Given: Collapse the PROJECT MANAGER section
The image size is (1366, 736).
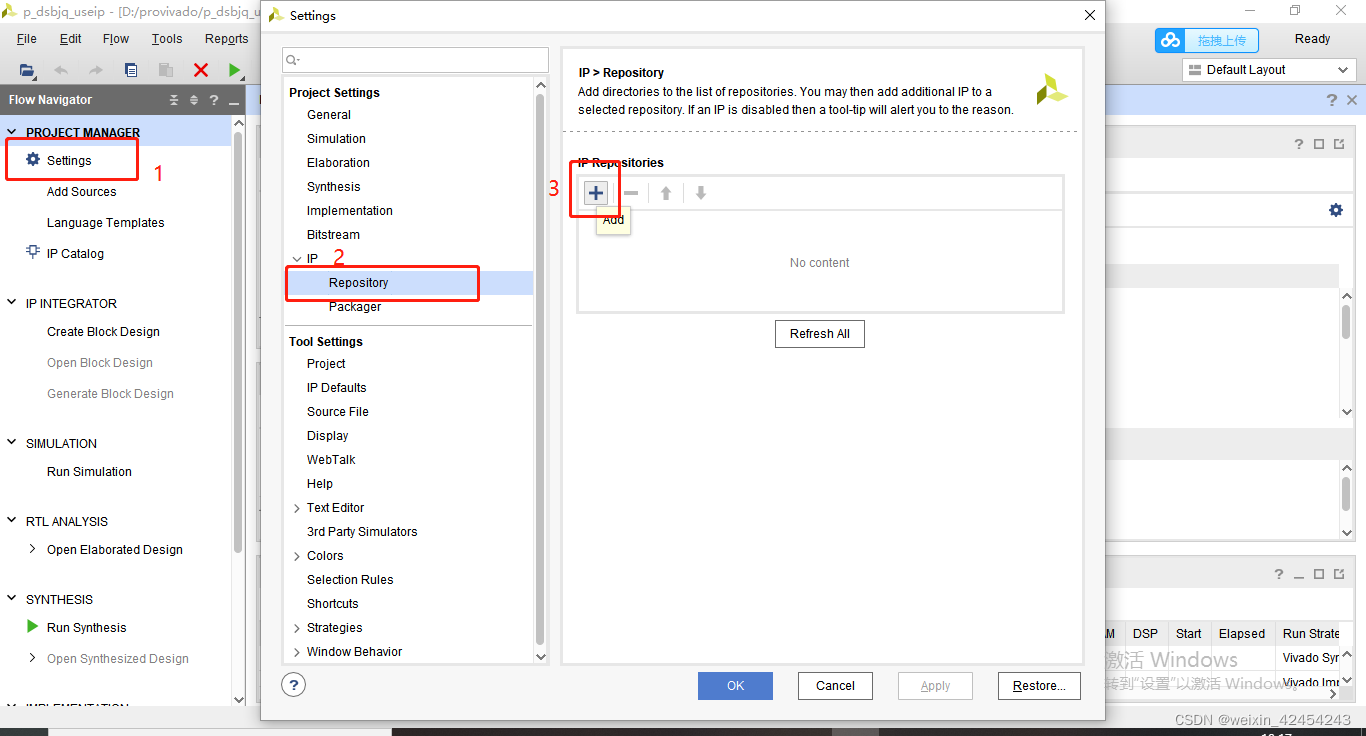Looking at the screenshot, I should pyautogui.click(x=12, y=132).
